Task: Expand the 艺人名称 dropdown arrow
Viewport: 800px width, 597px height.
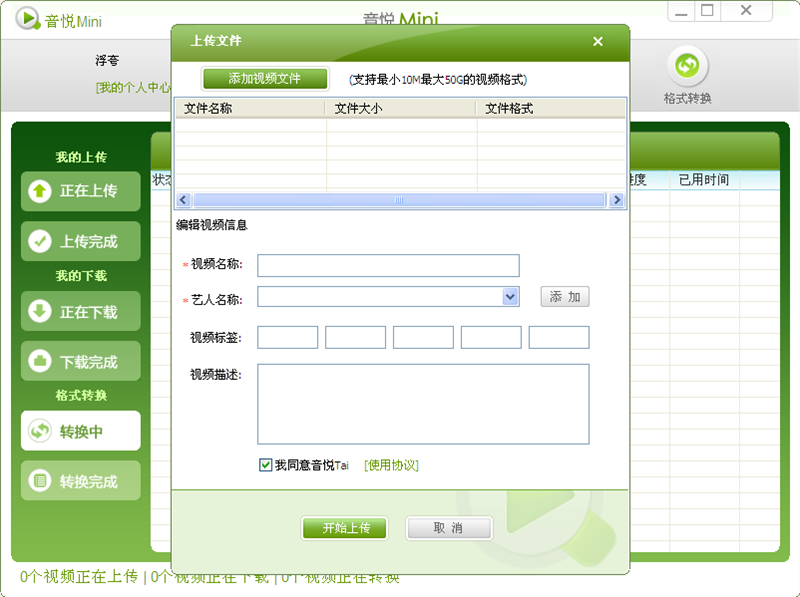Action: [x=510, y=297]
